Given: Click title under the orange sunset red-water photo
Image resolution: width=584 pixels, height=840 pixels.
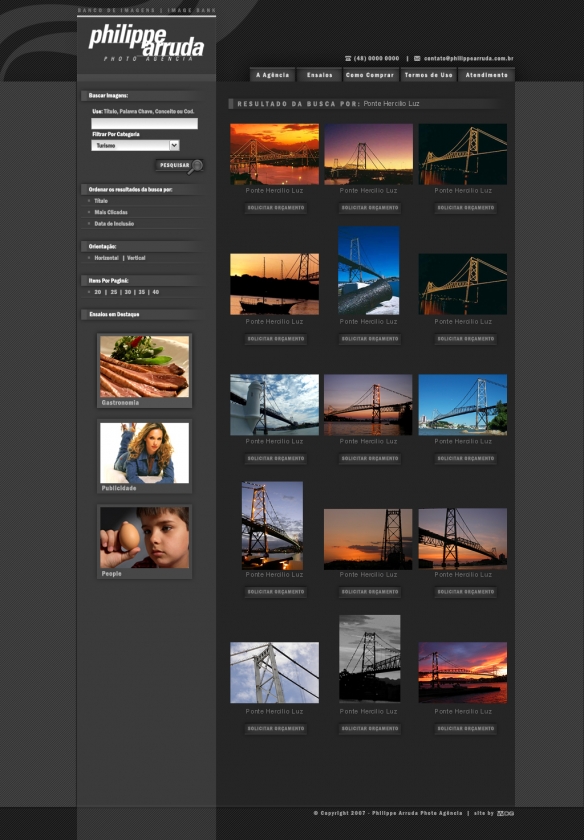Looking at the screenshot, I should pyautogui.click(x=274, y=191).
